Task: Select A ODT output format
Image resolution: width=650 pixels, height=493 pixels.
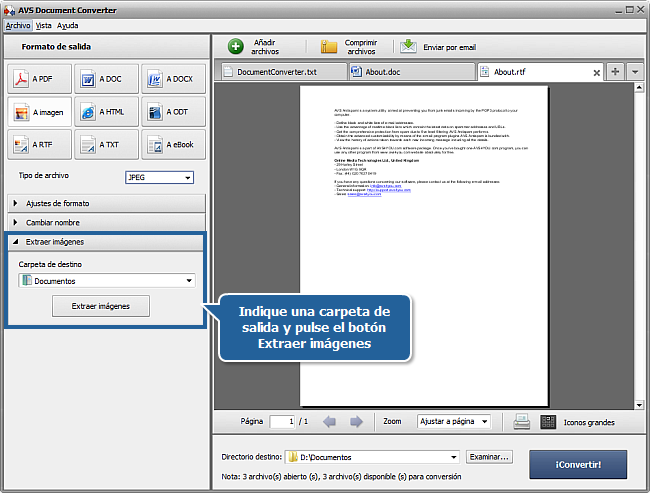Action: coord(173,112)
